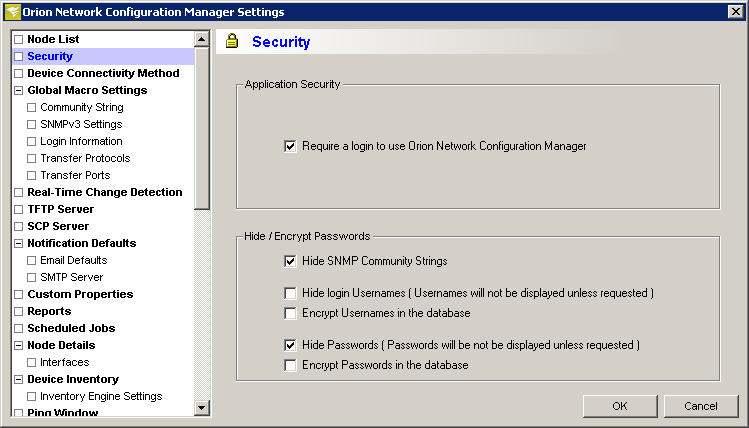The image size is (749, 428).
Task: Click the tree scrollbar thumb
Action: point(202,128)
